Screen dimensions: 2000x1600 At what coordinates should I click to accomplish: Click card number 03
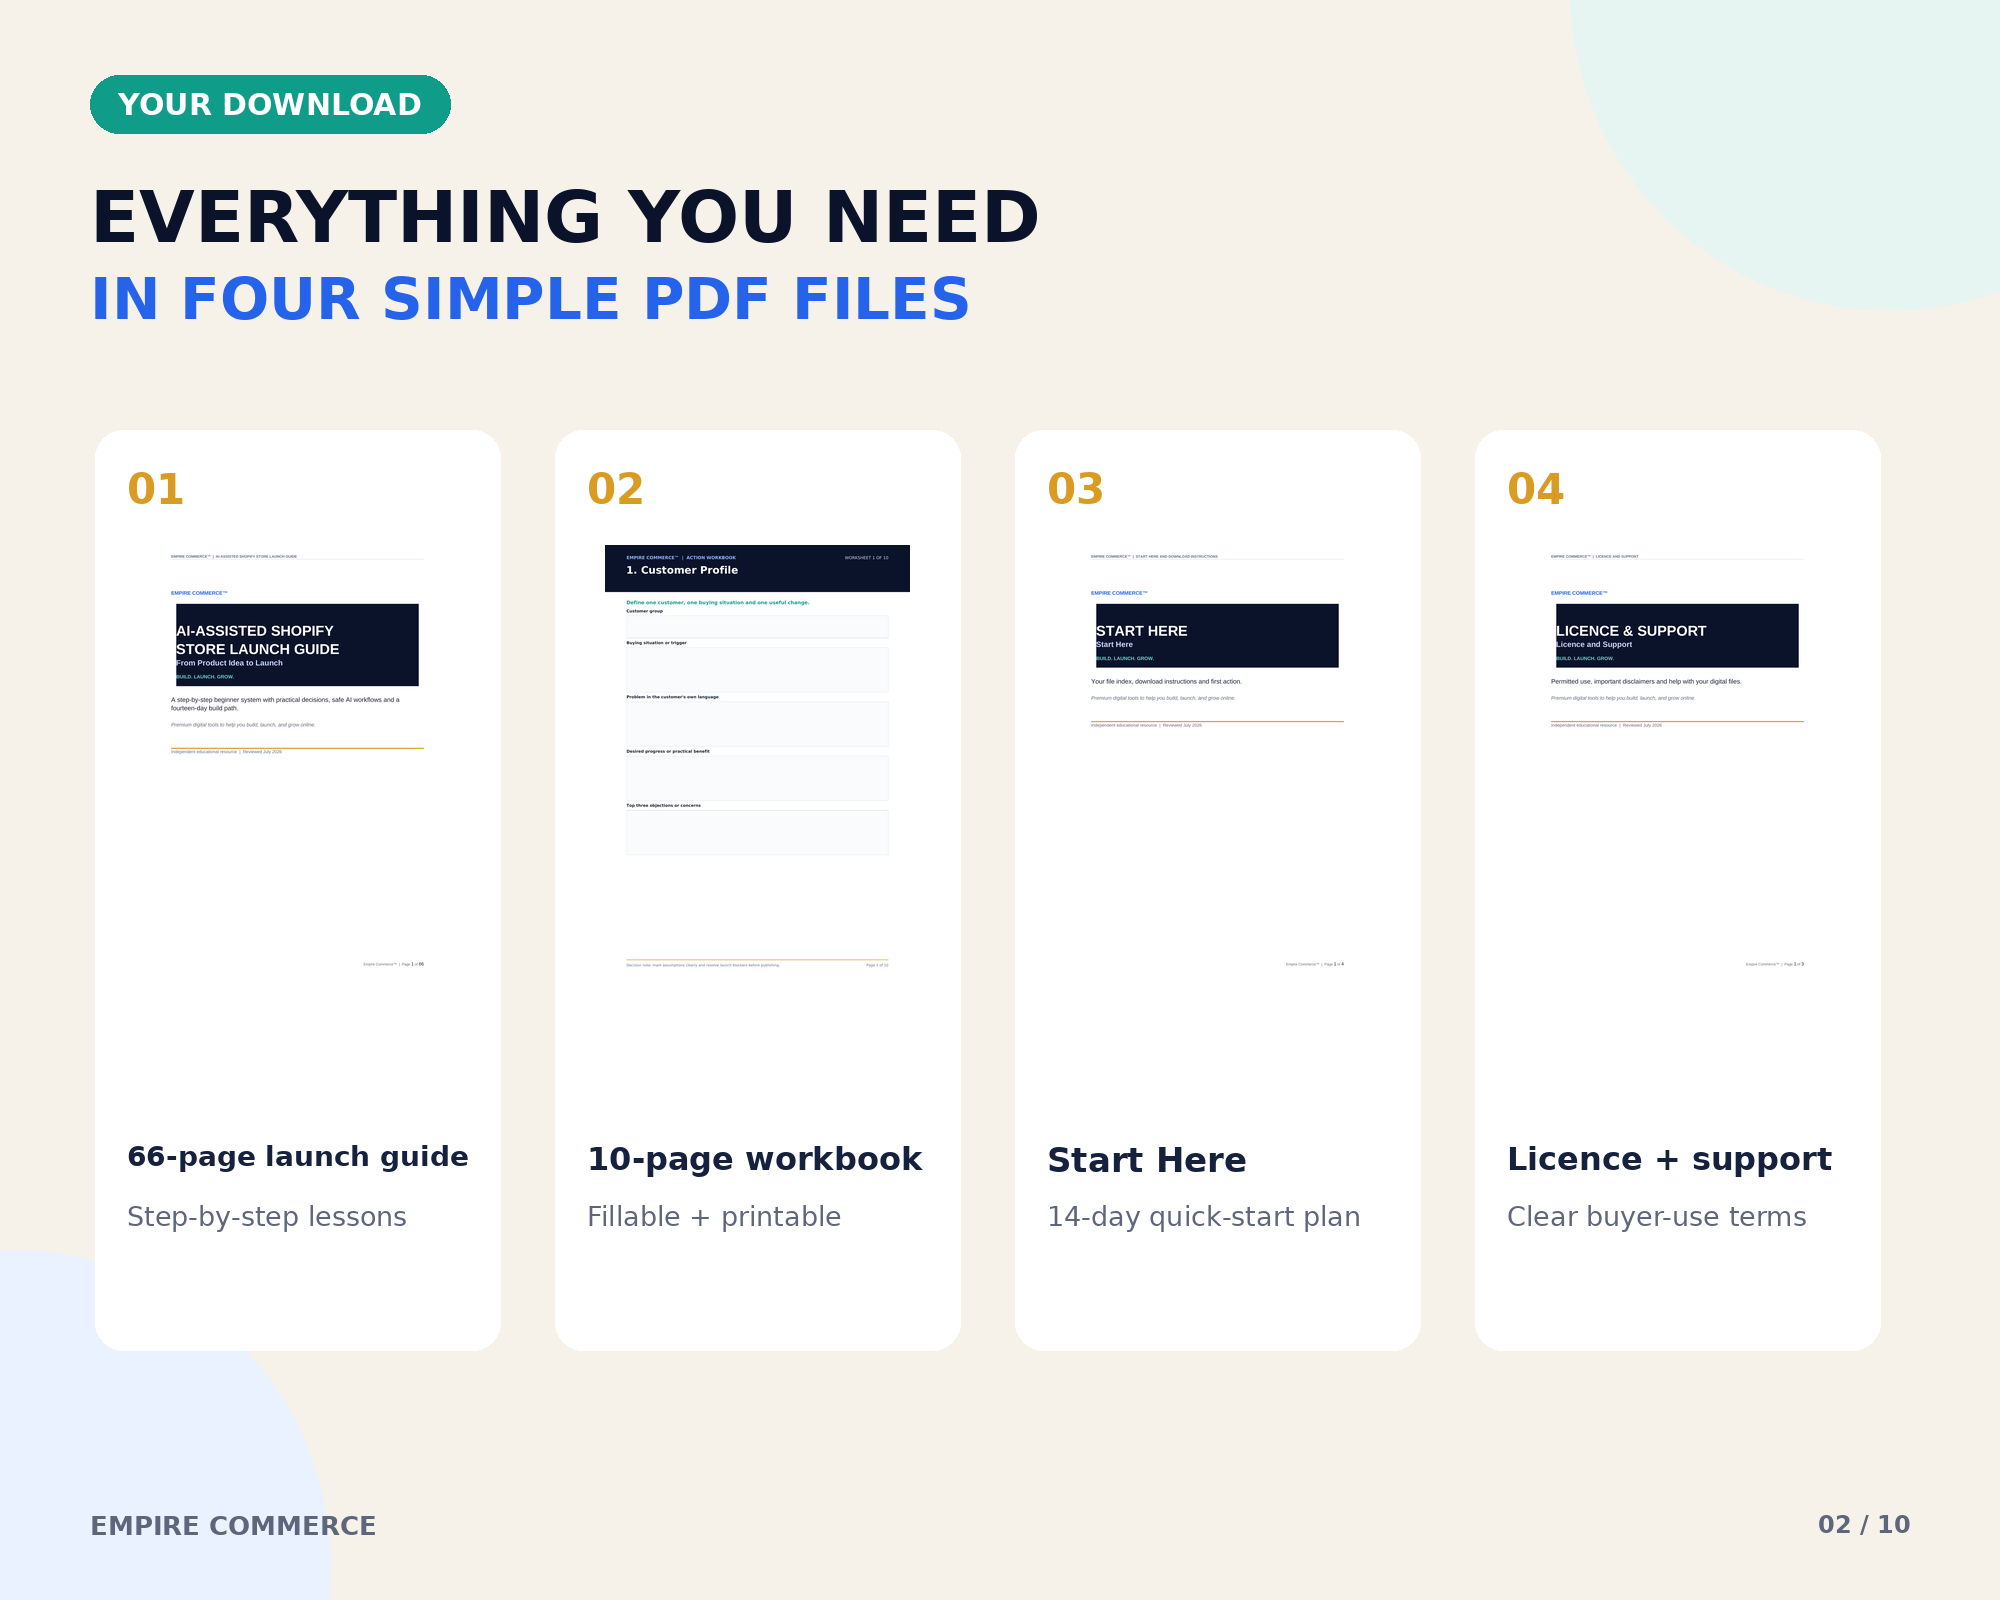(1076, 489)
